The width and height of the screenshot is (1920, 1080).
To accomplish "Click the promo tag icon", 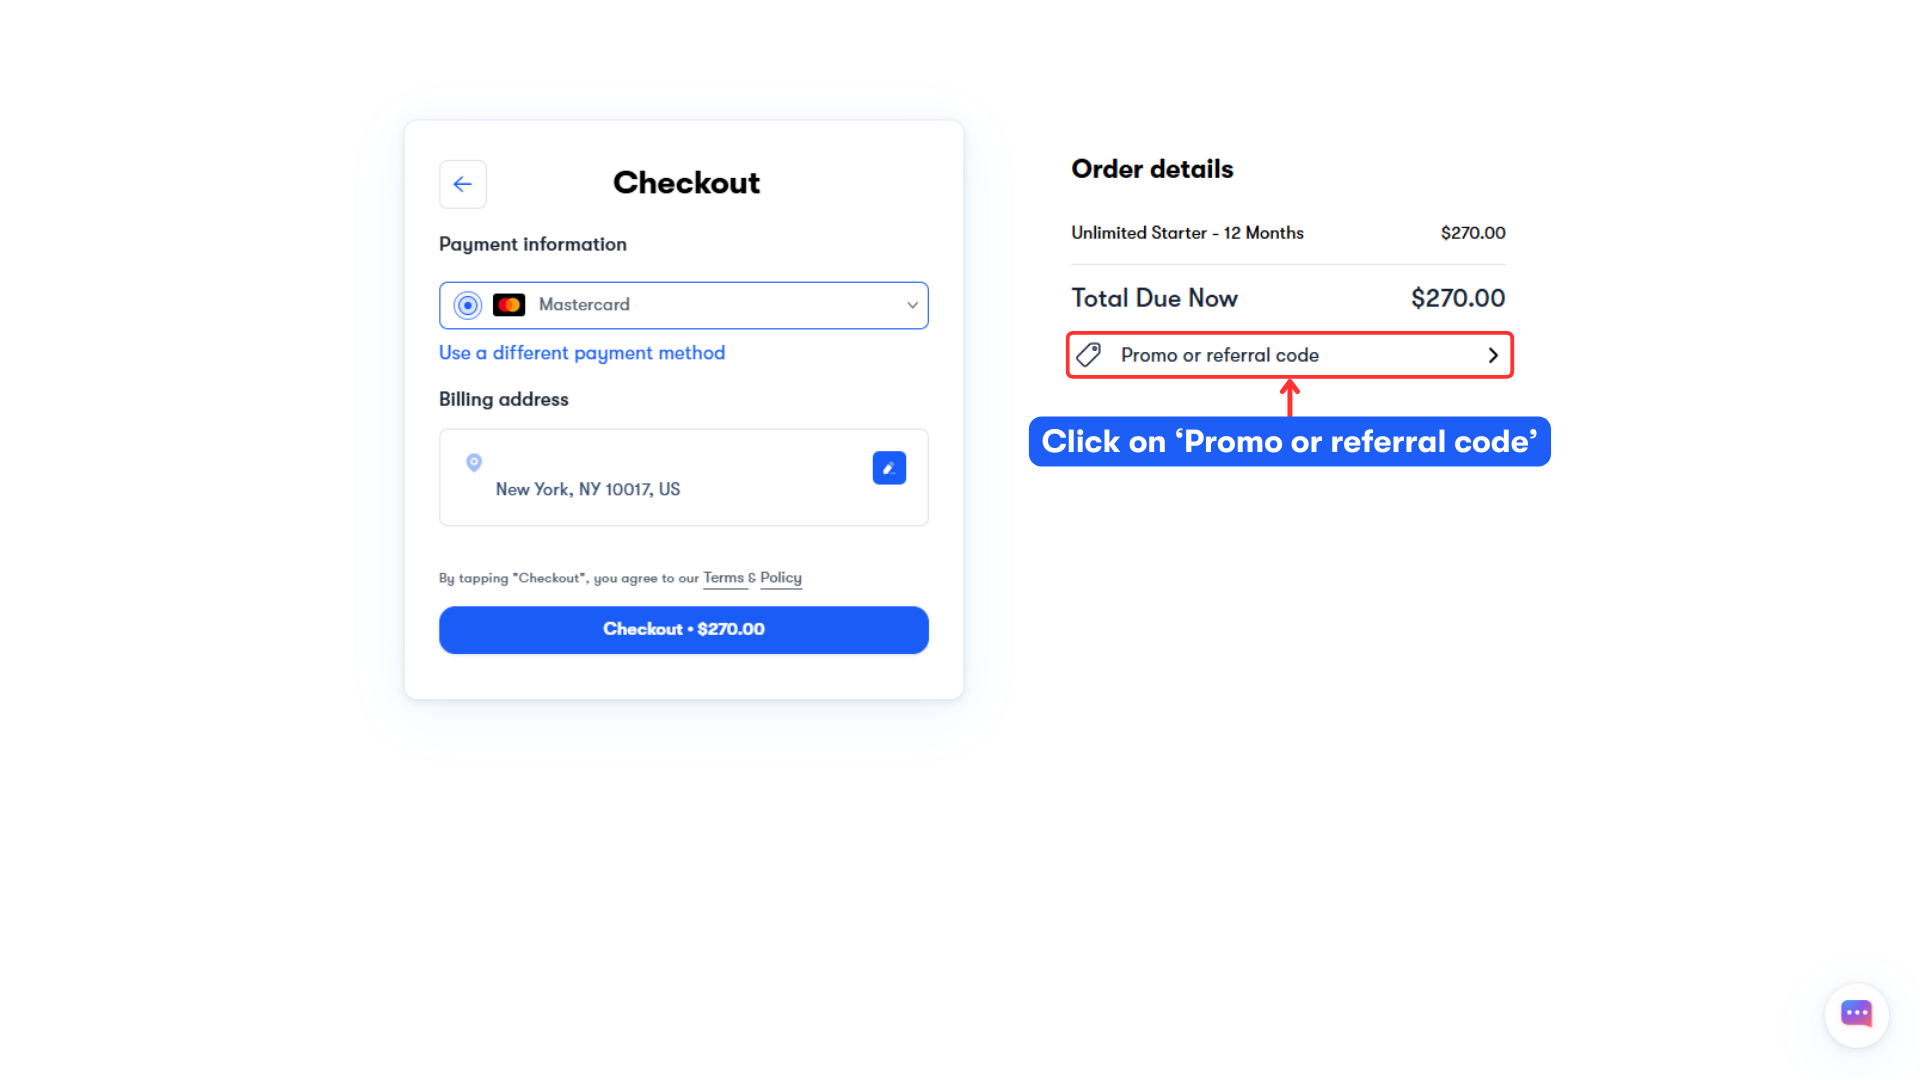I will pos(1089,354).
